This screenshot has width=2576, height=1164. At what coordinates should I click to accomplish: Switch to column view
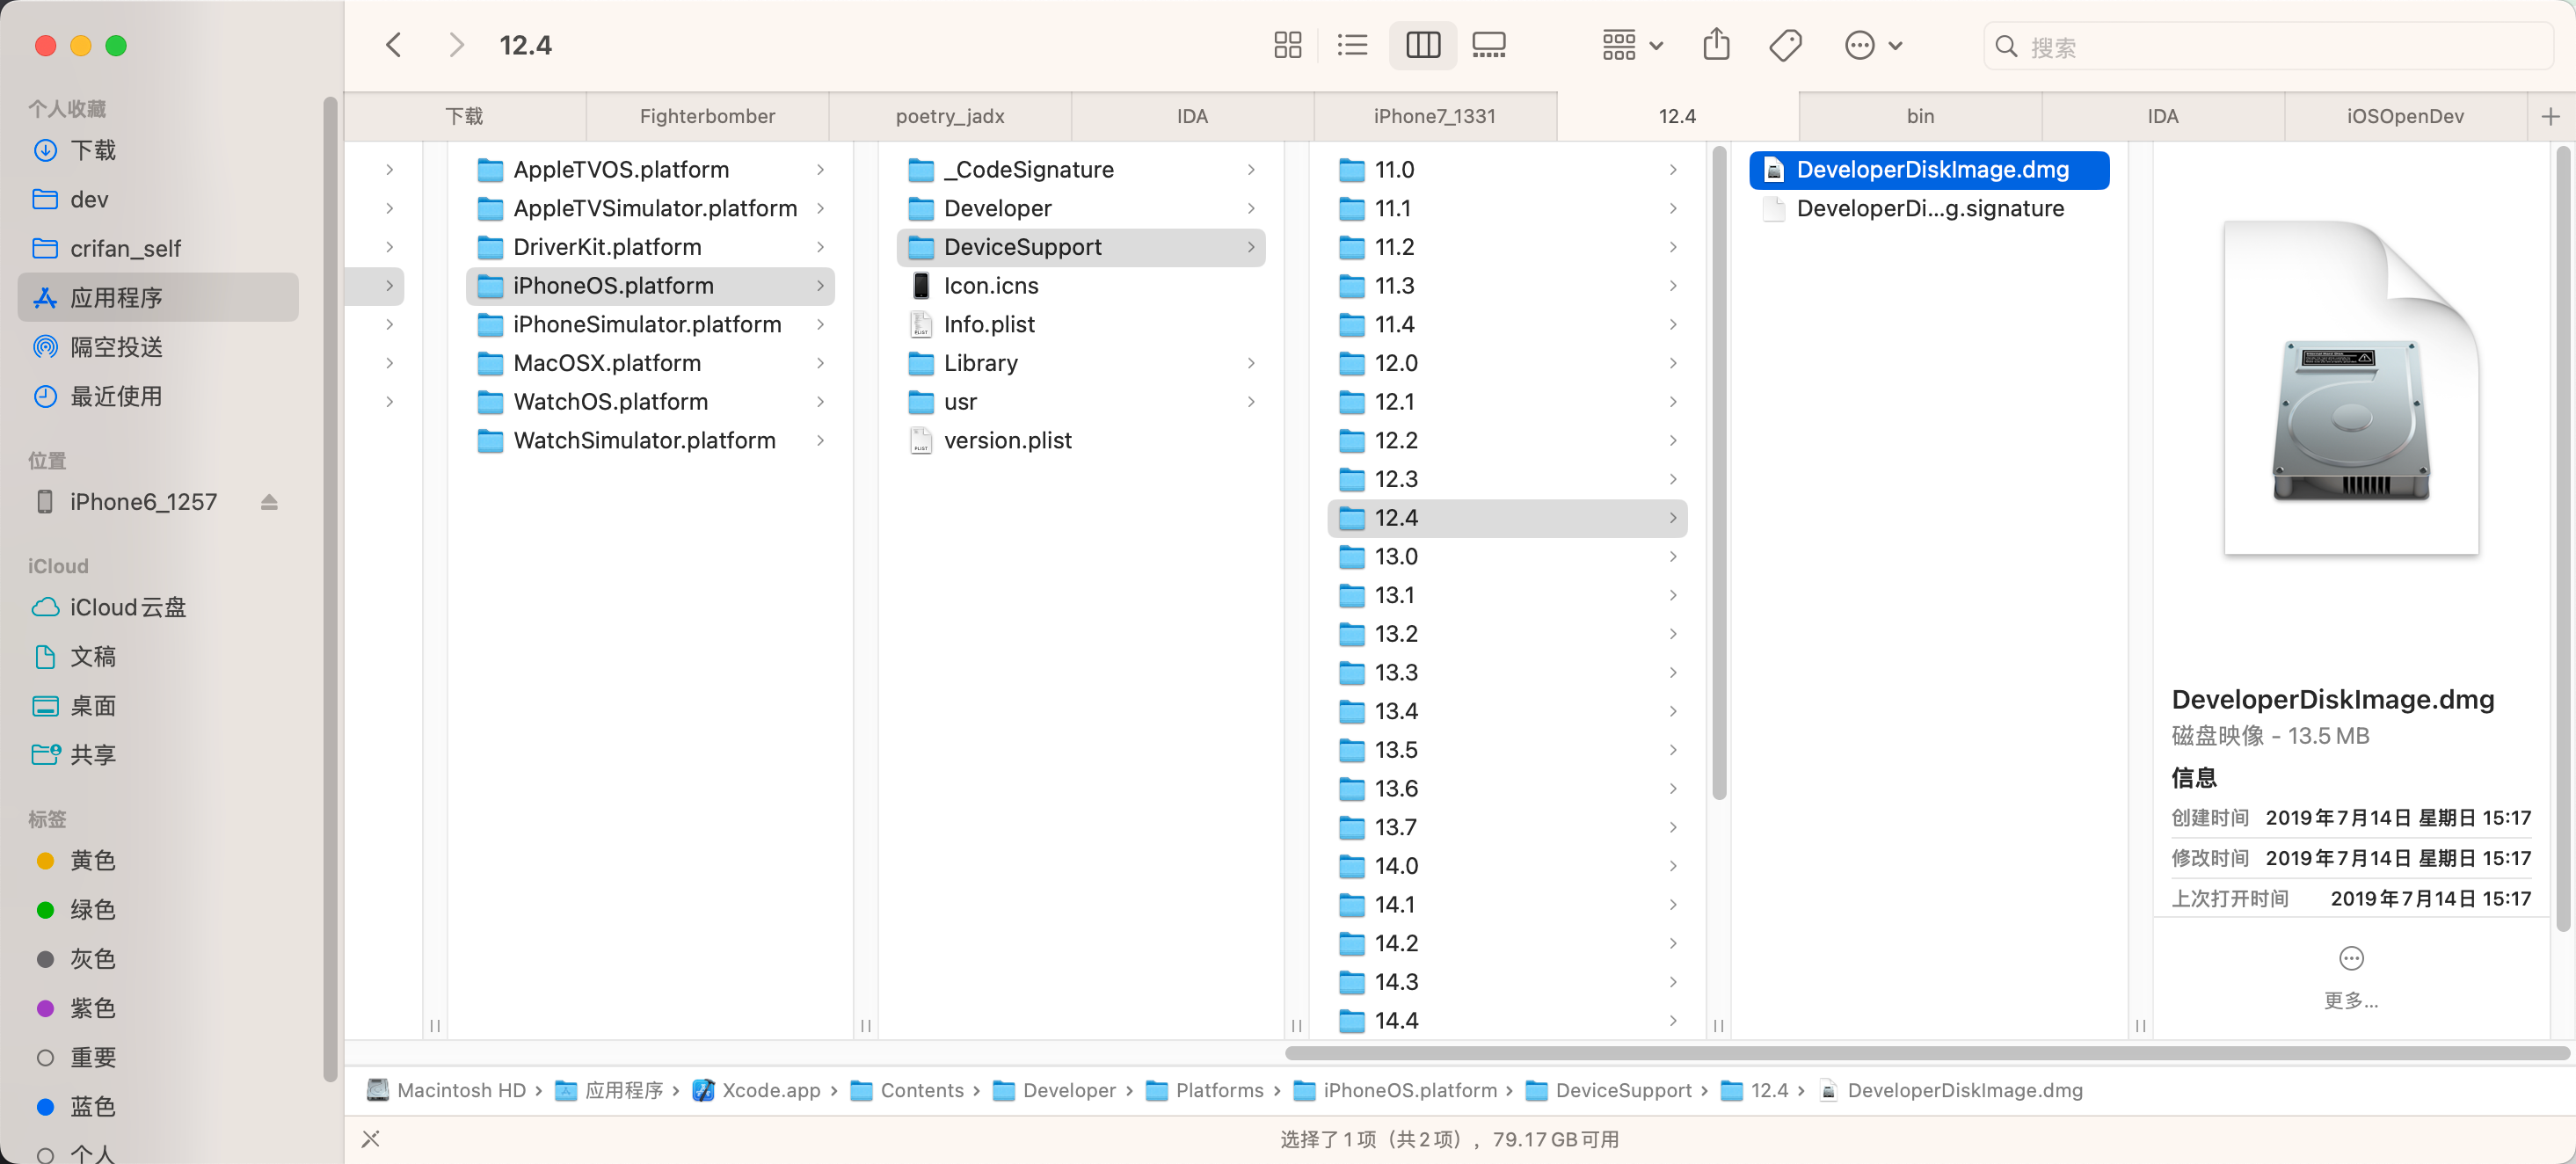click(x=1422, y=45)
